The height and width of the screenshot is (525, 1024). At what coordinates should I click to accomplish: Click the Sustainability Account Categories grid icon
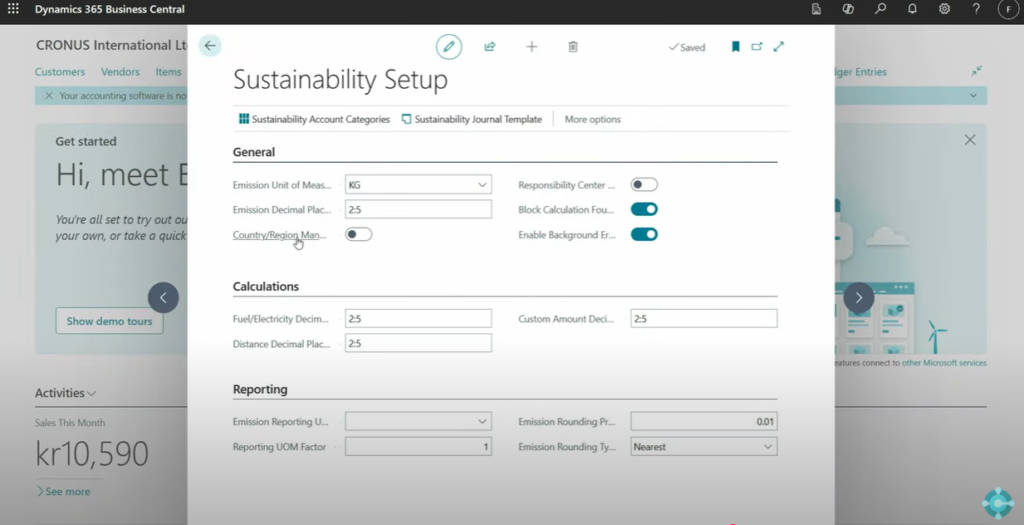tap(244, 119)
